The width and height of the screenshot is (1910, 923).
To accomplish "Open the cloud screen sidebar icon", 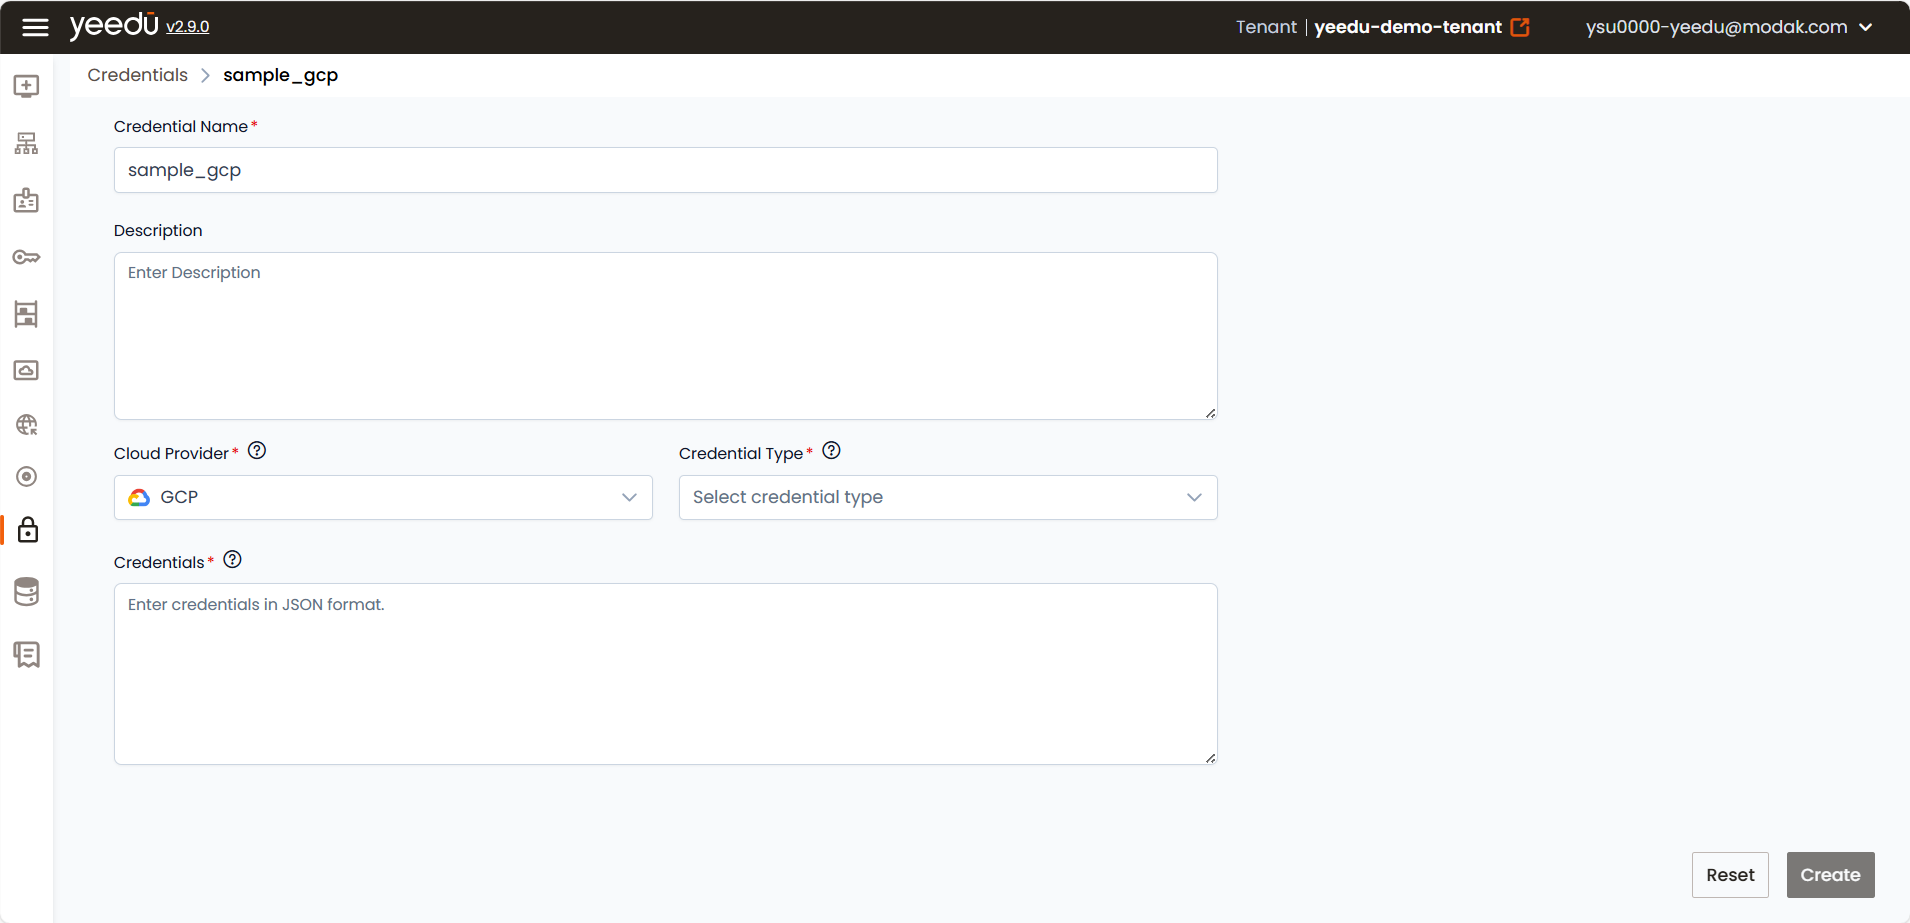I will coord(27,370).
